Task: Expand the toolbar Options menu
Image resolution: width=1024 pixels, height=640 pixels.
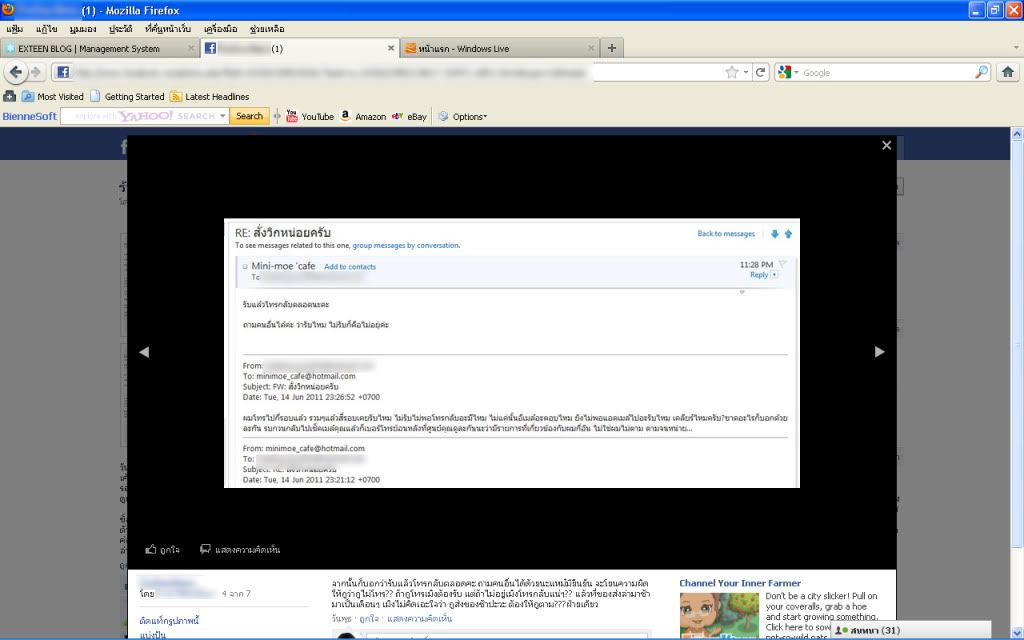Action: (463, 116)
